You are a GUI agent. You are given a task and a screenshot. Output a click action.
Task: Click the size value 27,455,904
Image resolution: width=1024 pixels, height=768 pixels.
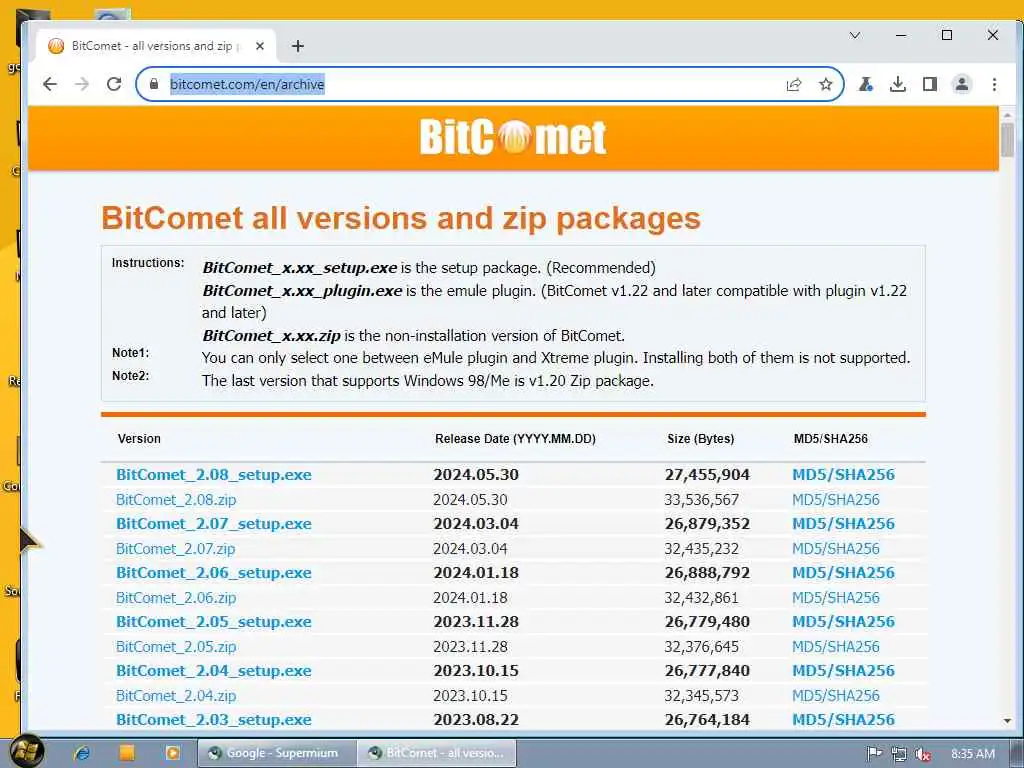(707, 475)
